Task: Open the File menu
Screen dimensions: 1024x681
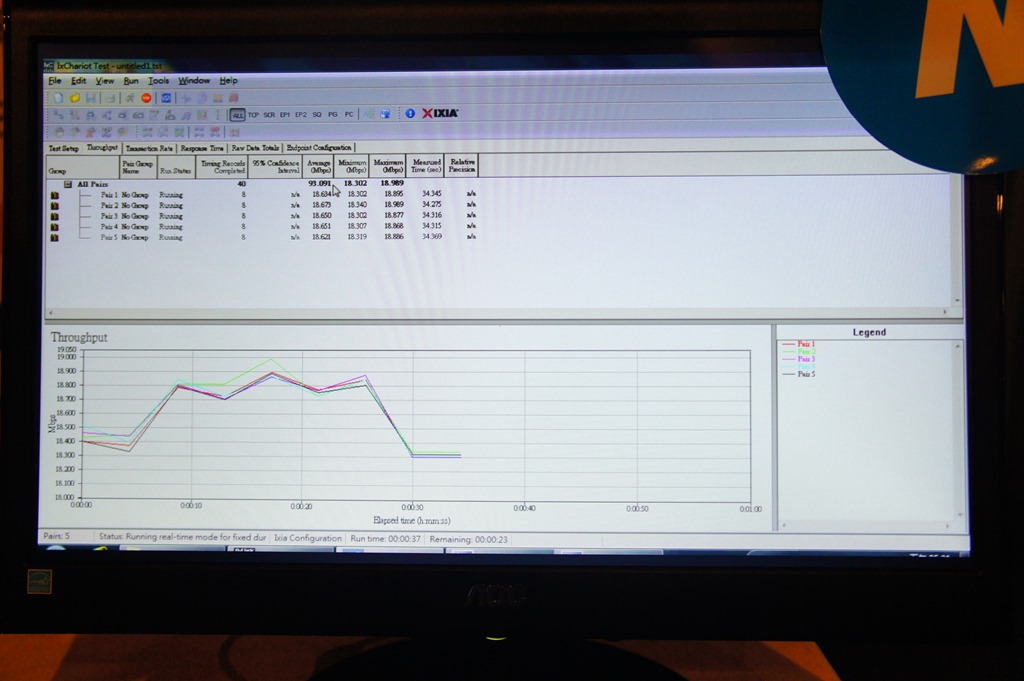Action: (x=55, y=81)
